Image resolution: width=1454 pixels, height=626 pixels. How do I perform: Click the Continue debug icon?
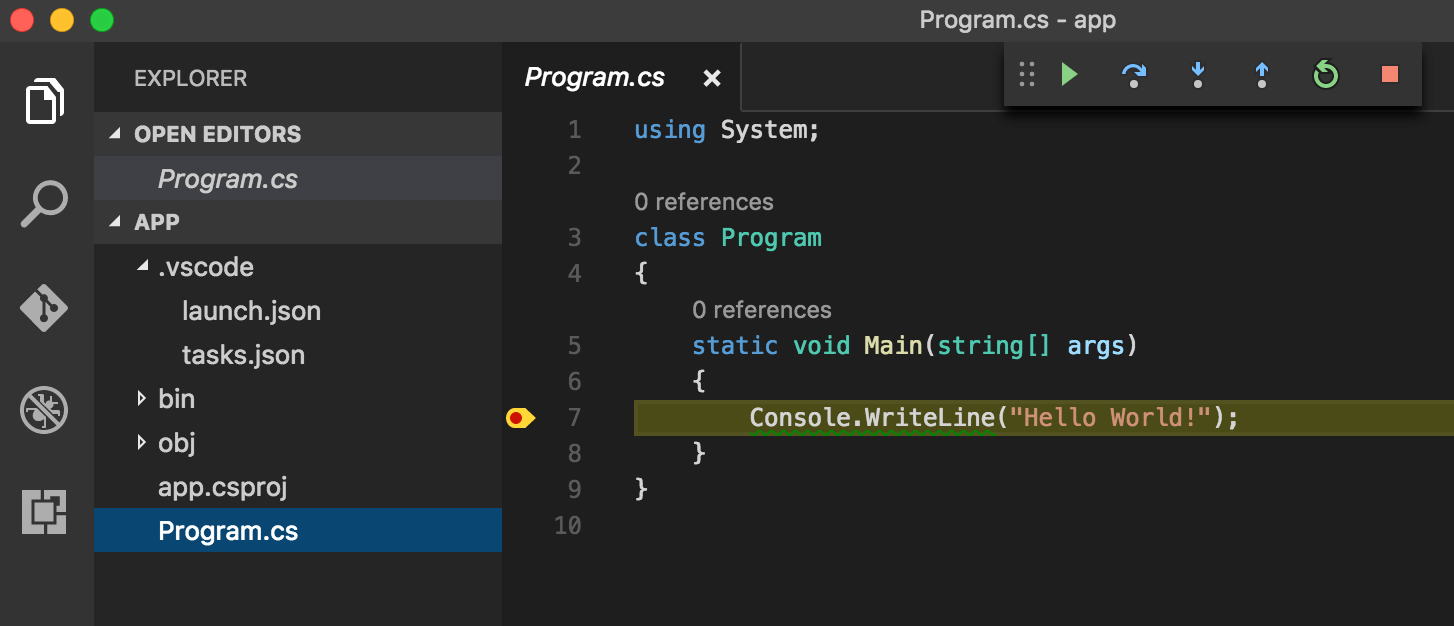[1069, 75]
